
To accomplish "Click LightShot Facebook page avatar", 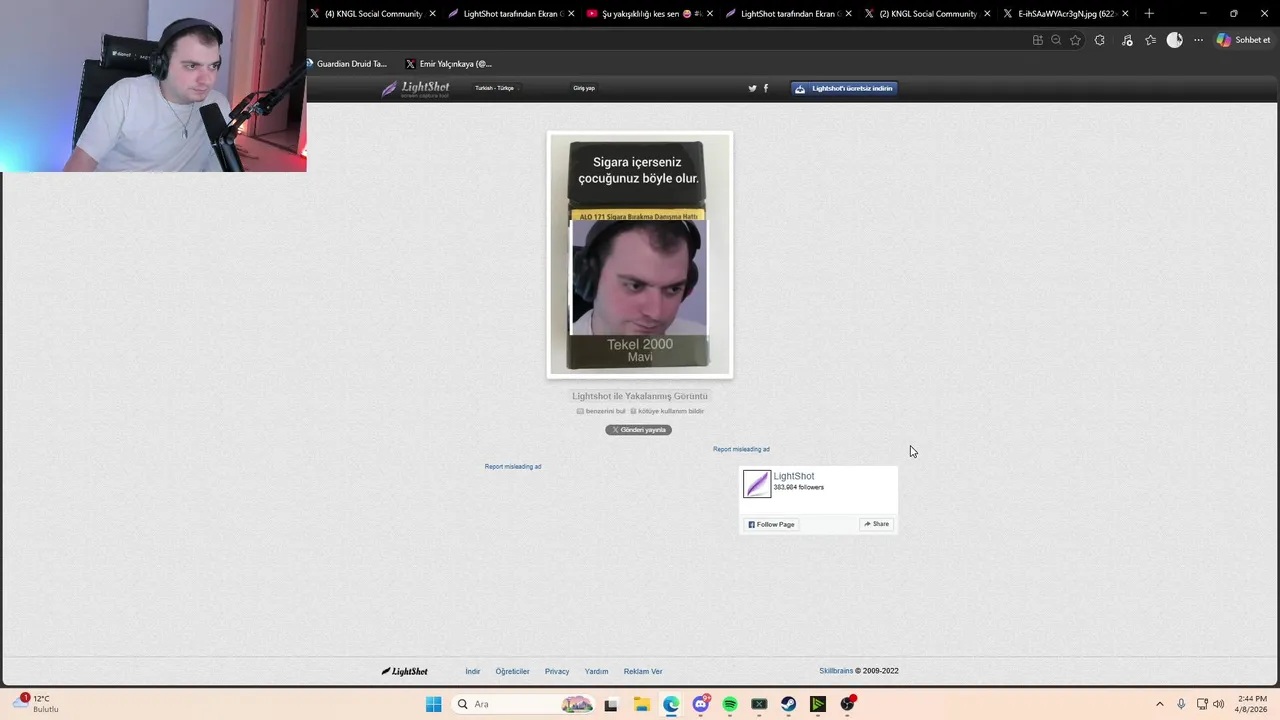I will coord(757,484).
